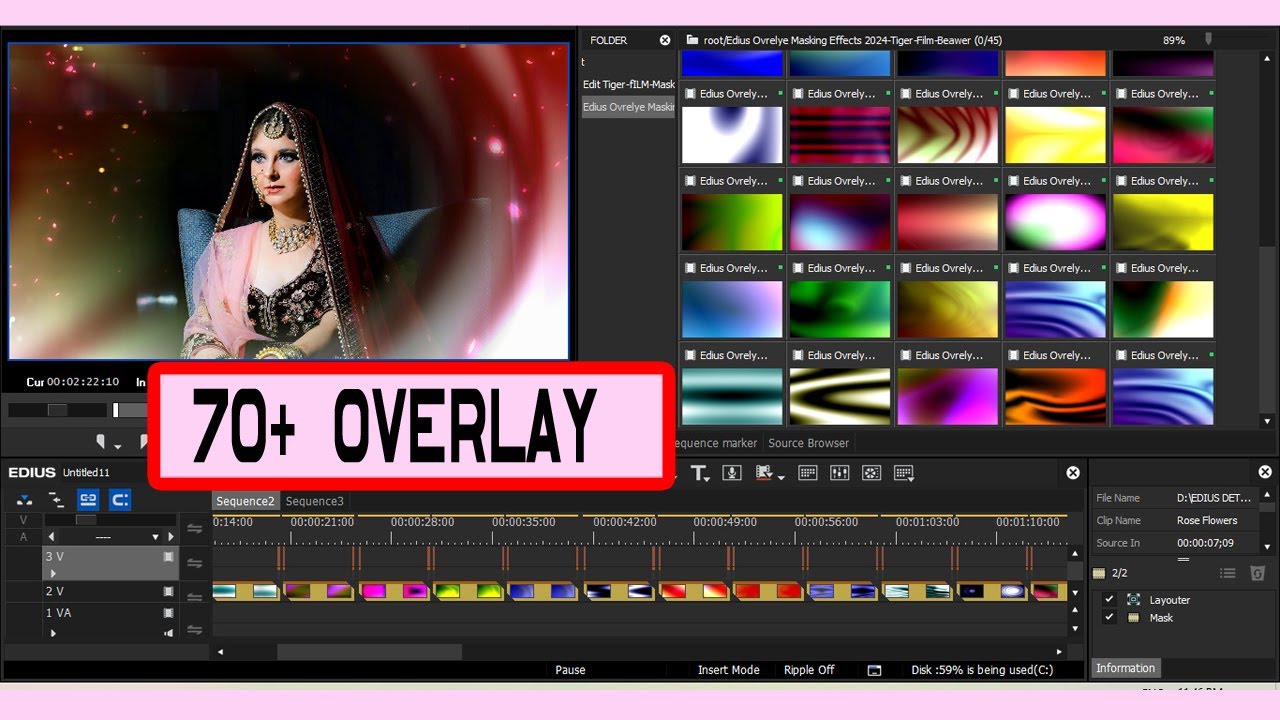Click the Rose Flowers clip name value
The width and height of the screenshot is (1280, 720).
pyautogui.click(x=1207, y=520)
